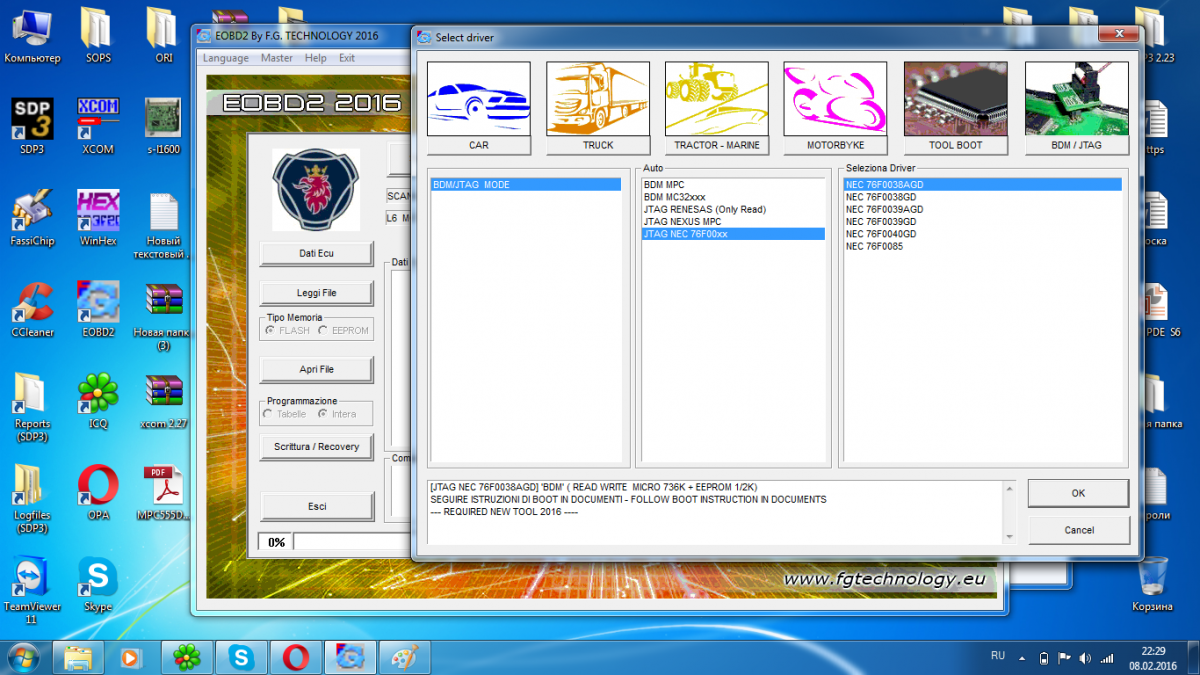Choose the TRACTOR - MARINE category
Viewport: 1200px width, 675px height.
tap(717, 108)
